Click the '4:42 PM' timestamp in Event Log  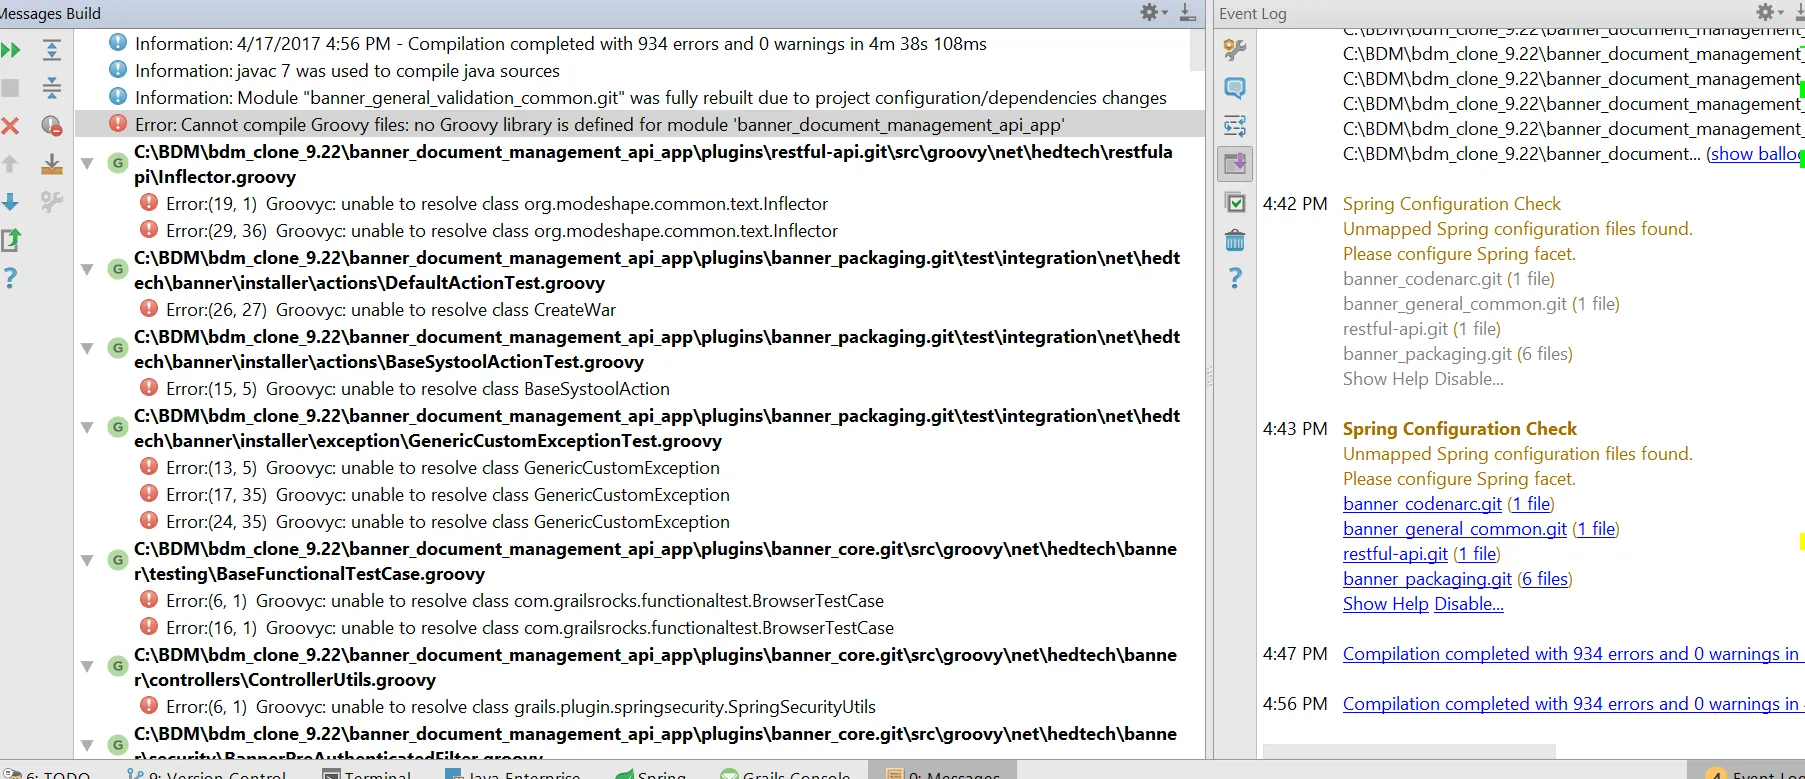tap(1295, 204)
